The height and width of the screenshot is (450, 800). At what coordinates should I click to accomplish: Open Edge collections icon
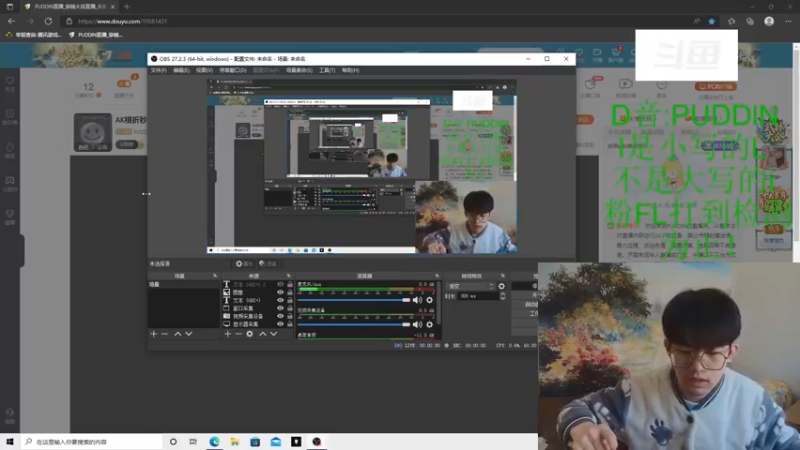tap(750, 21)
